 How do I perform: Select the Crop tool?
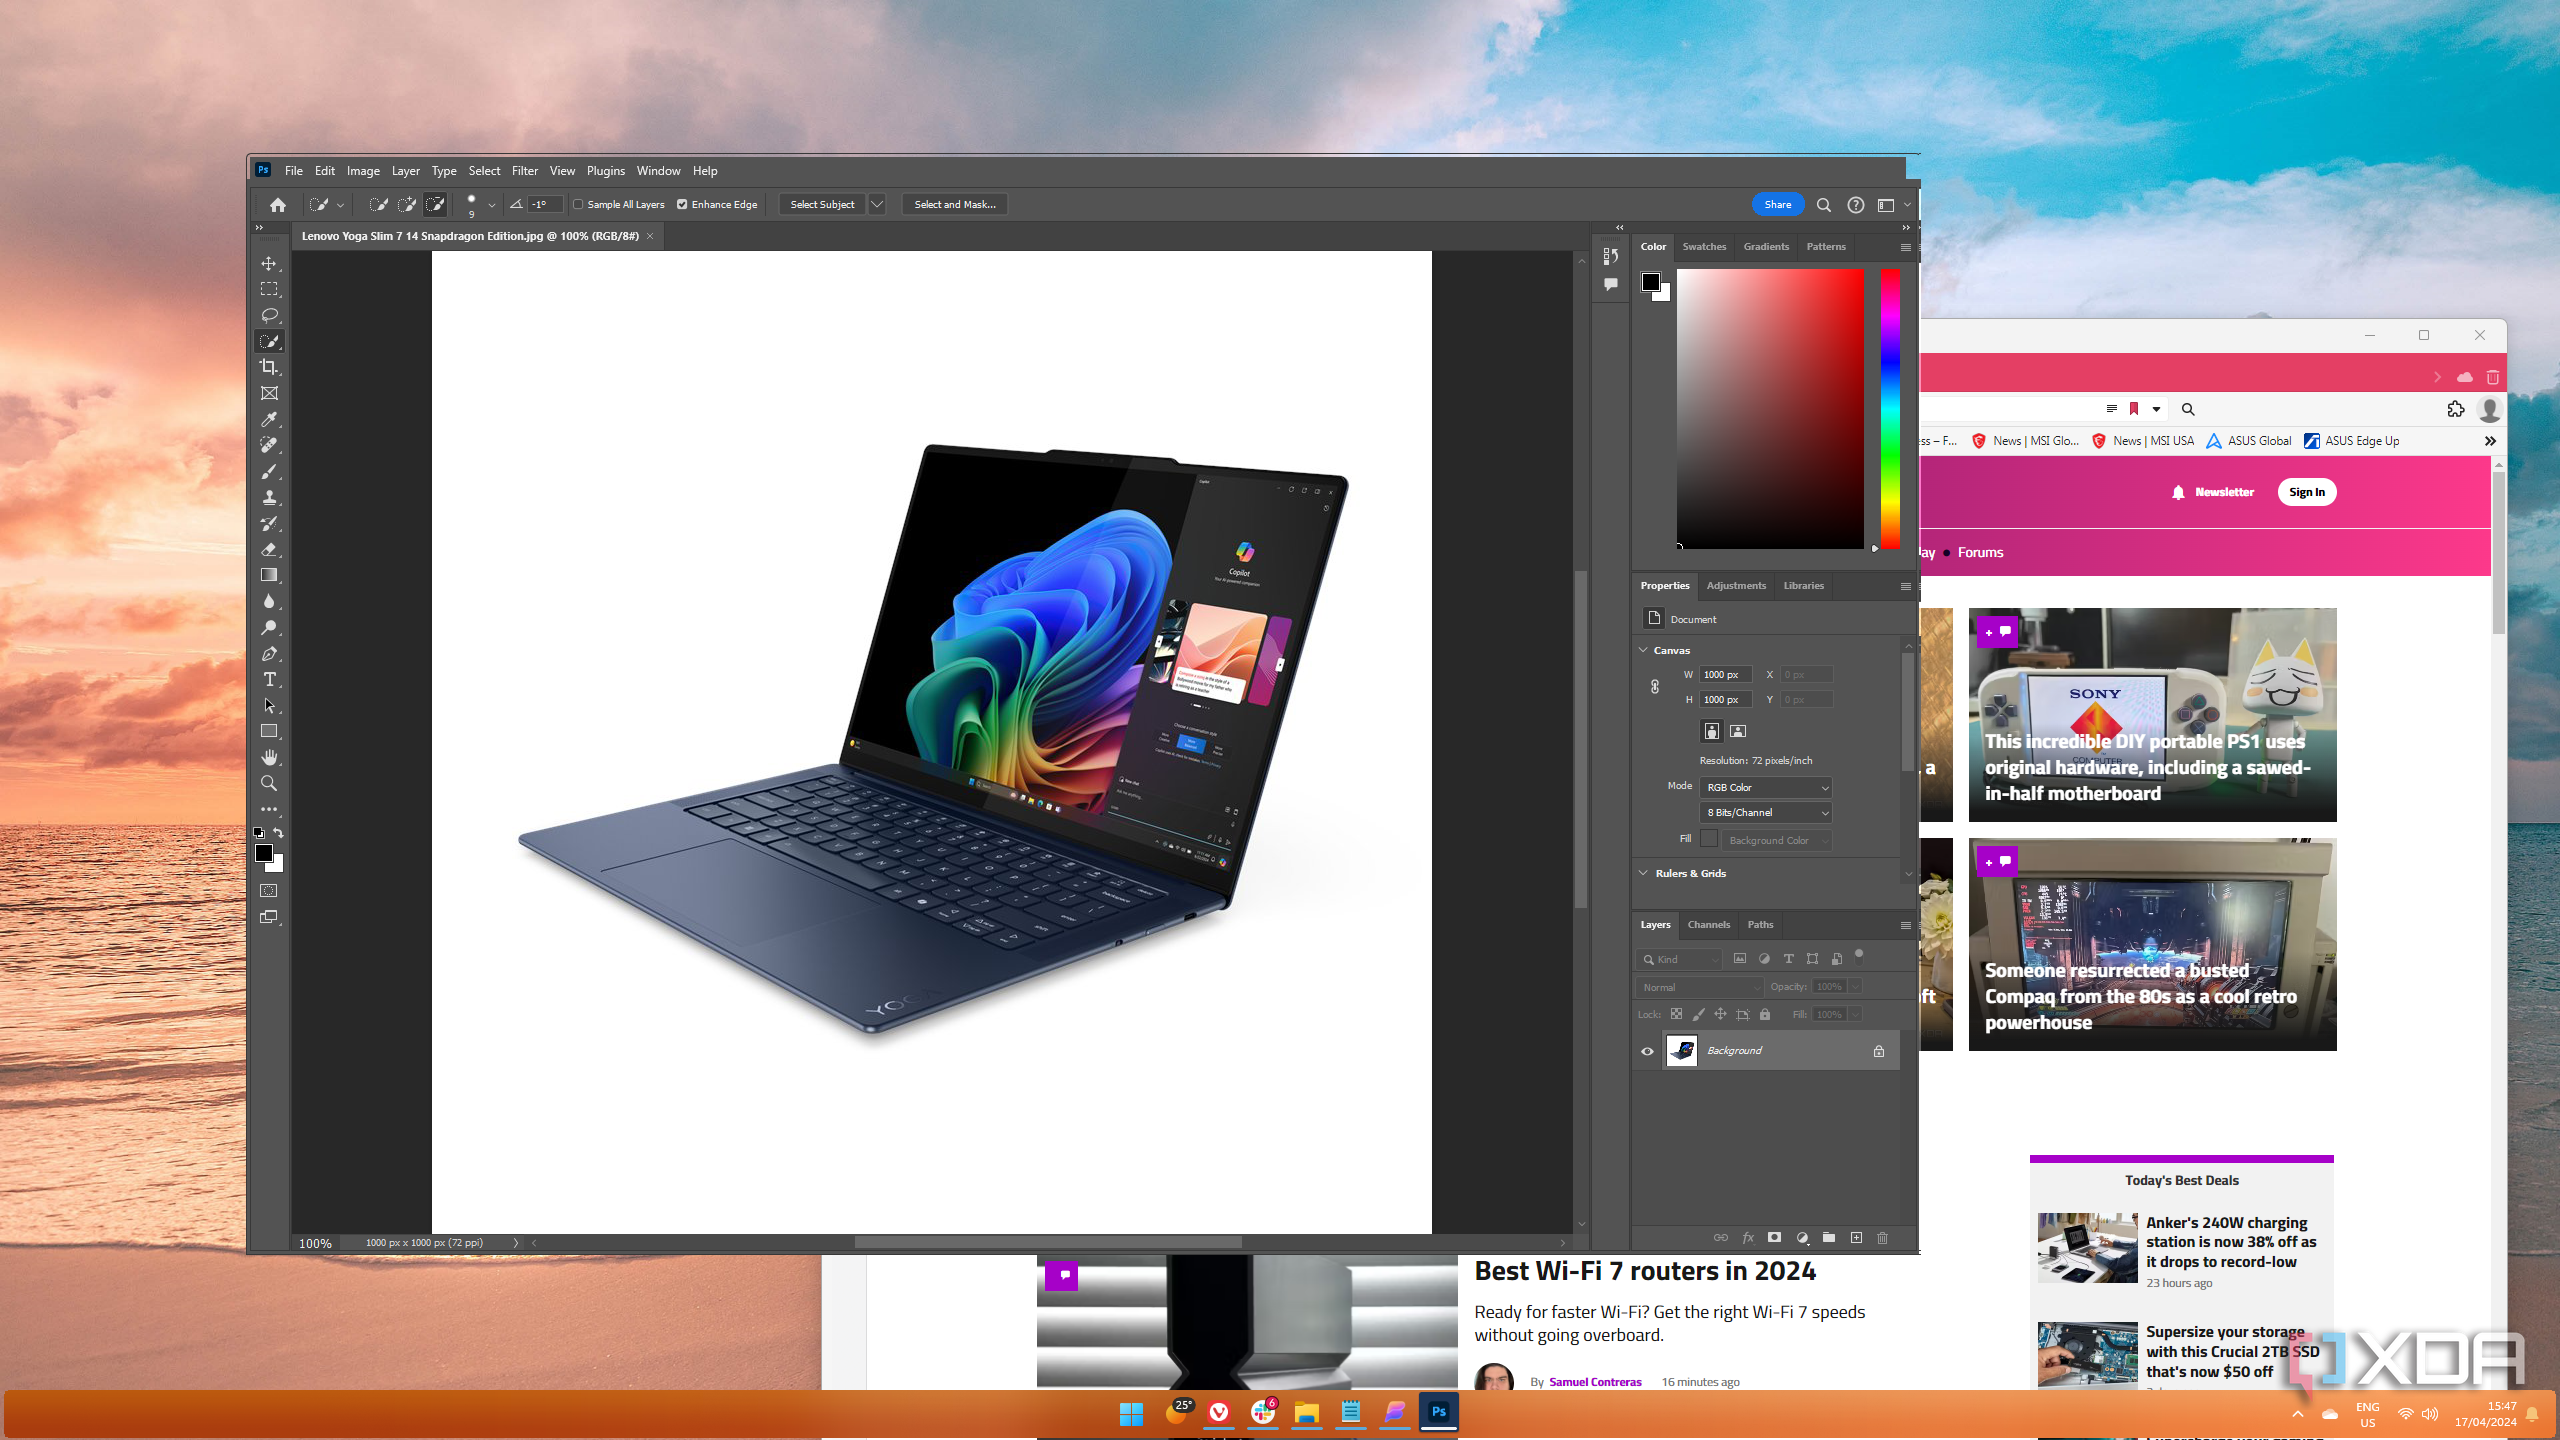point(269,367)
